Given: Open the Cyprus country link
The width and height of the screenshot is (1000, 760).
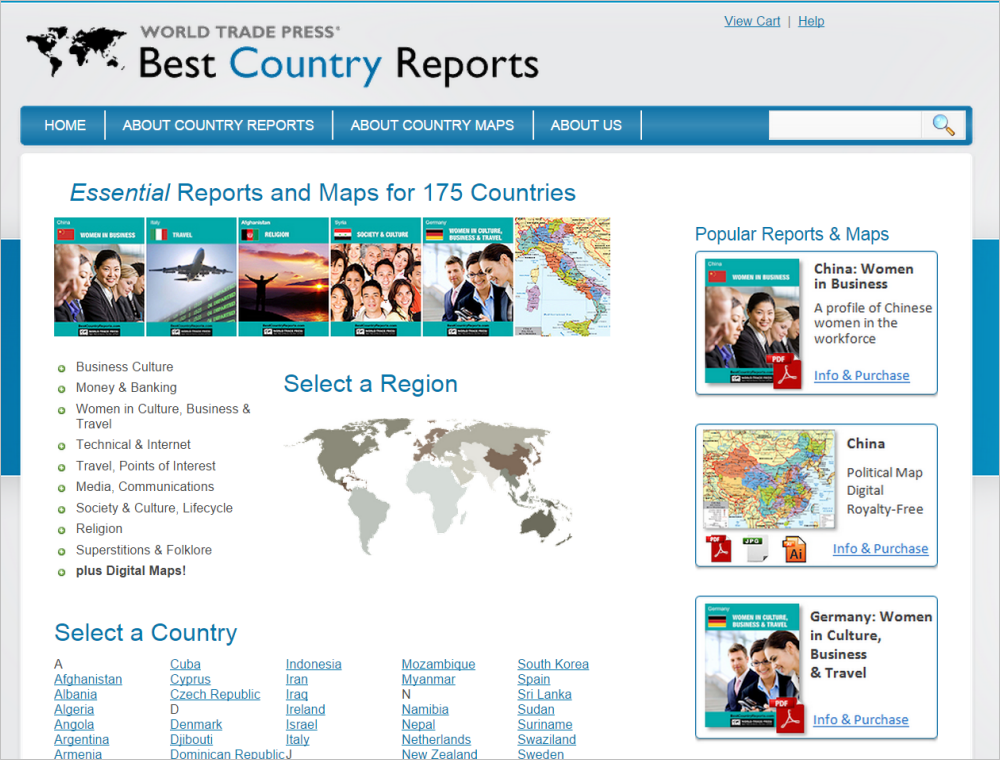Looking at the screenshot, I should tap(190, 680).
